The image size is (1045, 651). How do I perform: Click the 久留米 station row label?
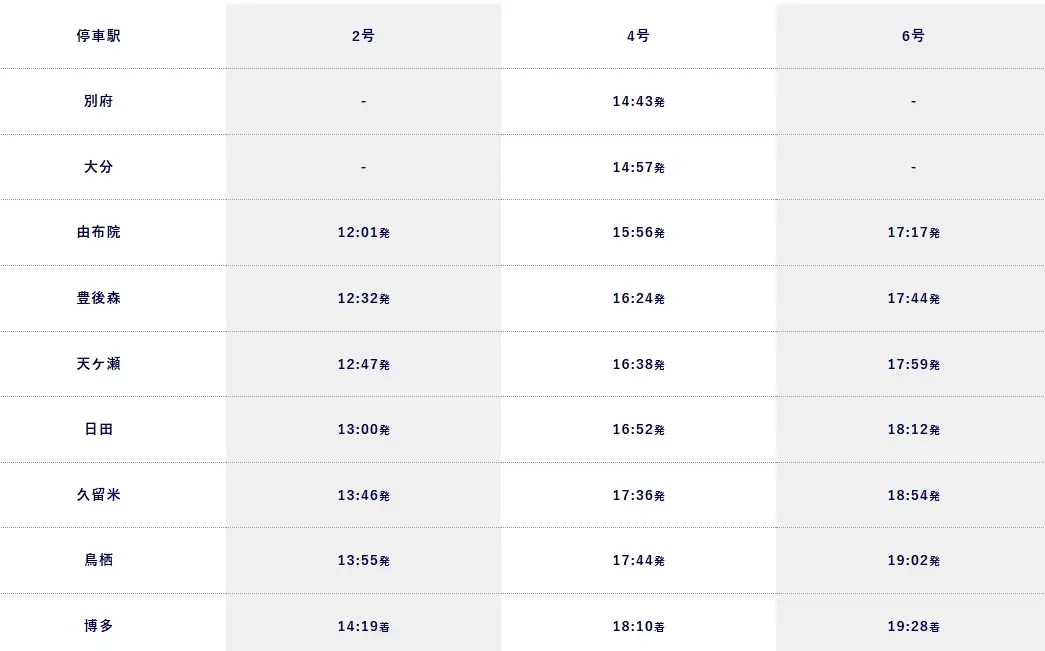point(98,495)
